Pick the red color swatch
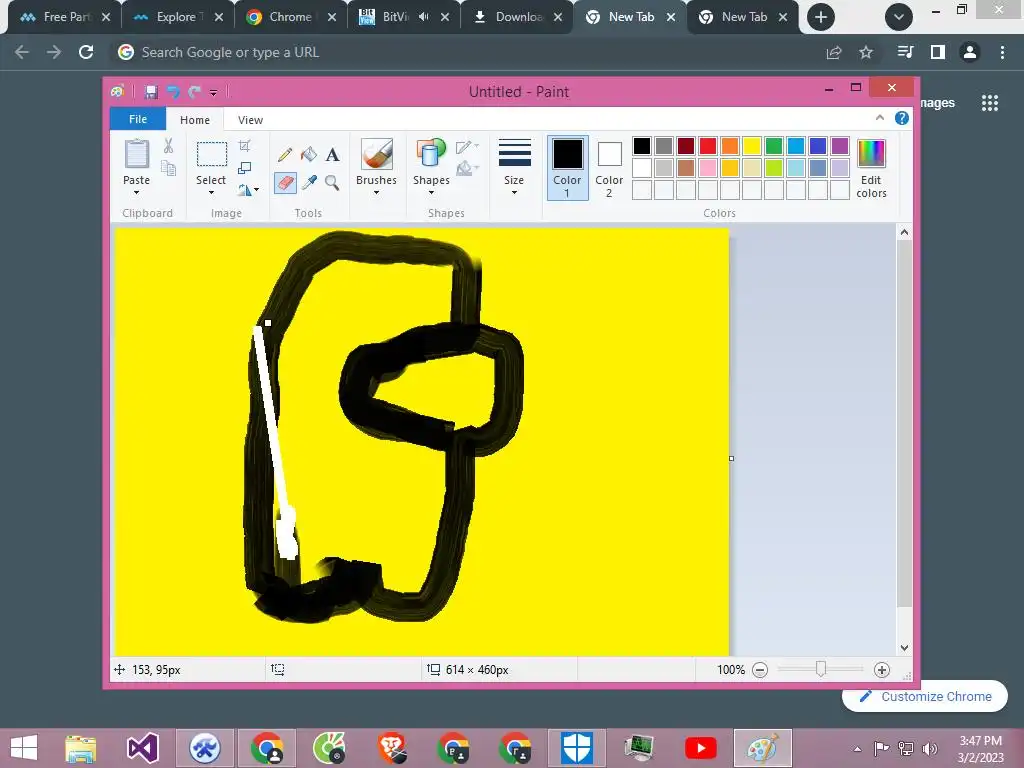The image size is (1024, 768). 708,146
